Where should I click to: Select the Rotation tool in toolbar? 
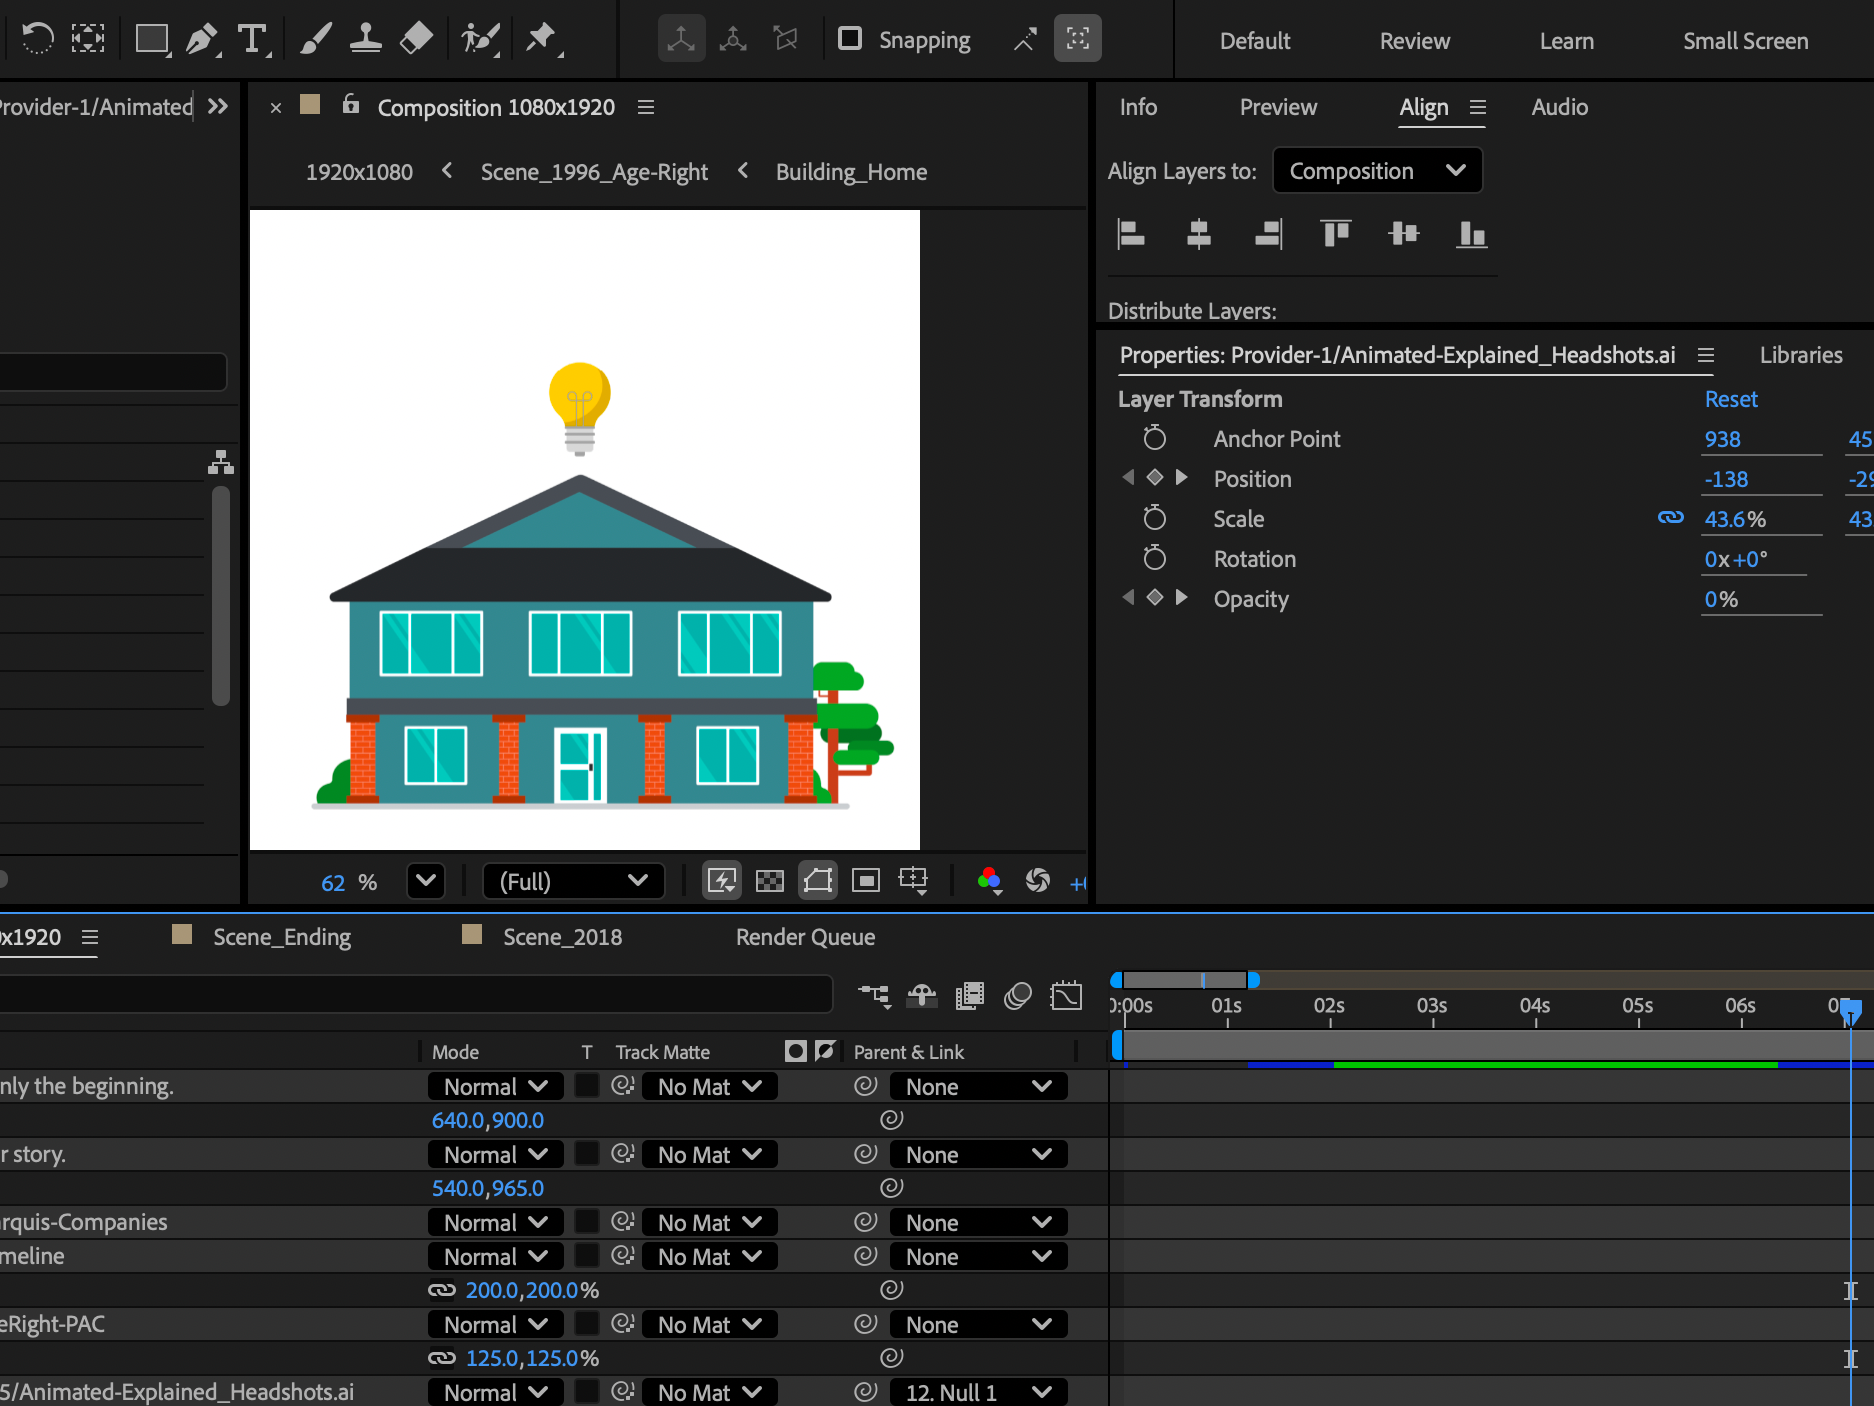click(37, 39)
